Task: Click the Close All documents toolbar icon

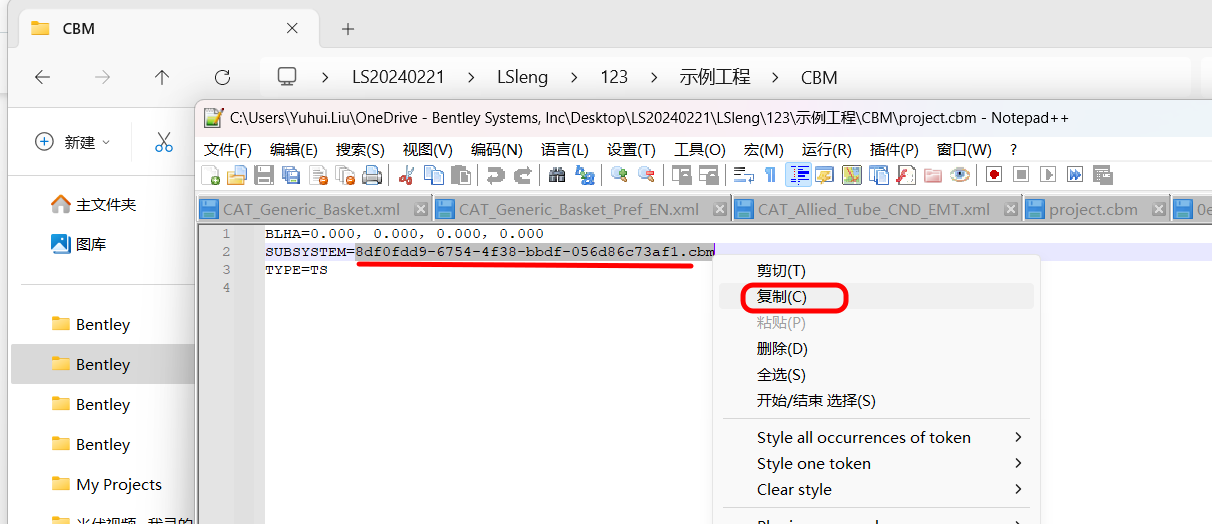Action: pyautogui.click(x=345, y=175)
